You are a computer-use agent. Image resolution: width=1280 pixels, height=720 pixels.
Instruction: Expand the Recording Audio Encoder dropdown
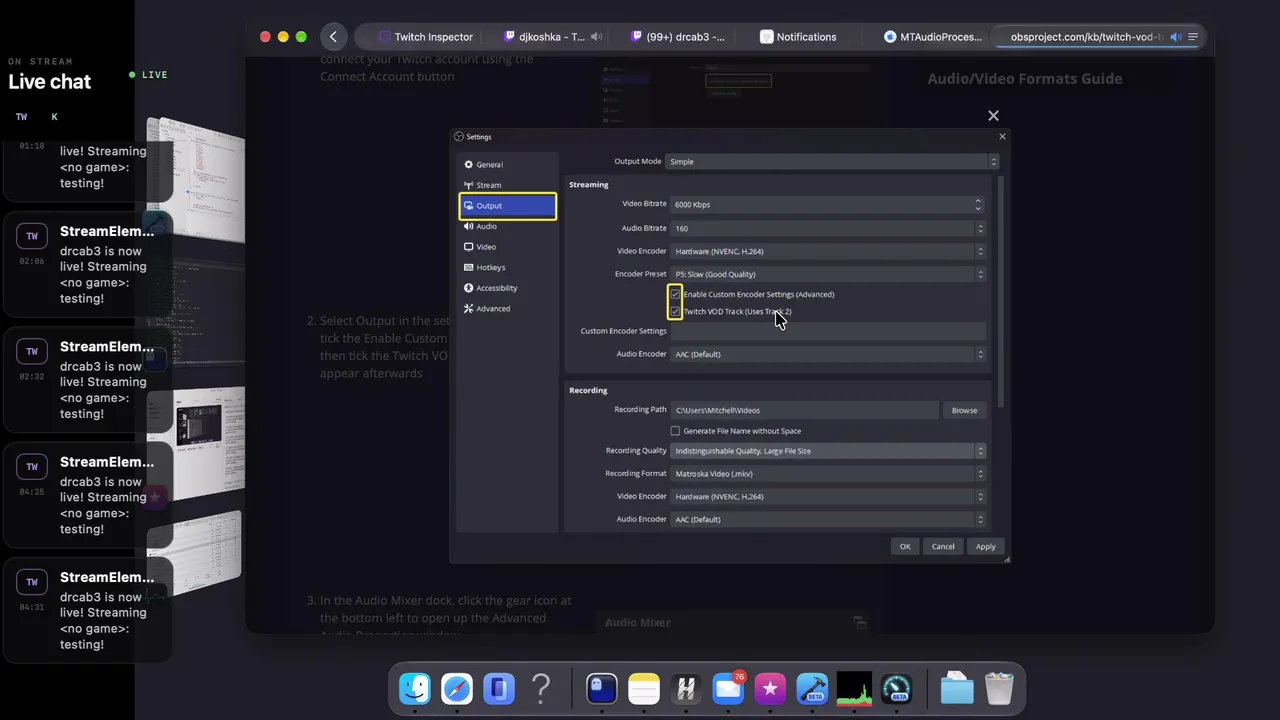pos(829,520)
